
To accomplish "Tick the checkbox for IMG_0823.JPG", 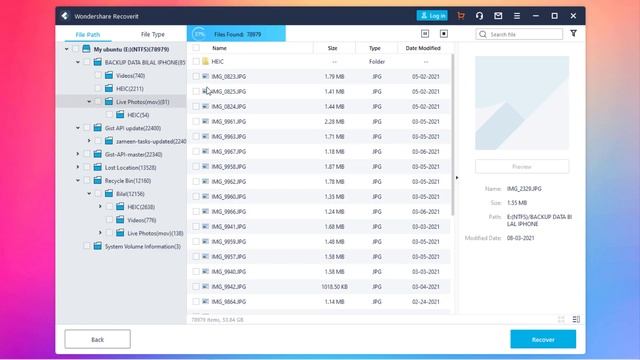I will tap(196, 76).
